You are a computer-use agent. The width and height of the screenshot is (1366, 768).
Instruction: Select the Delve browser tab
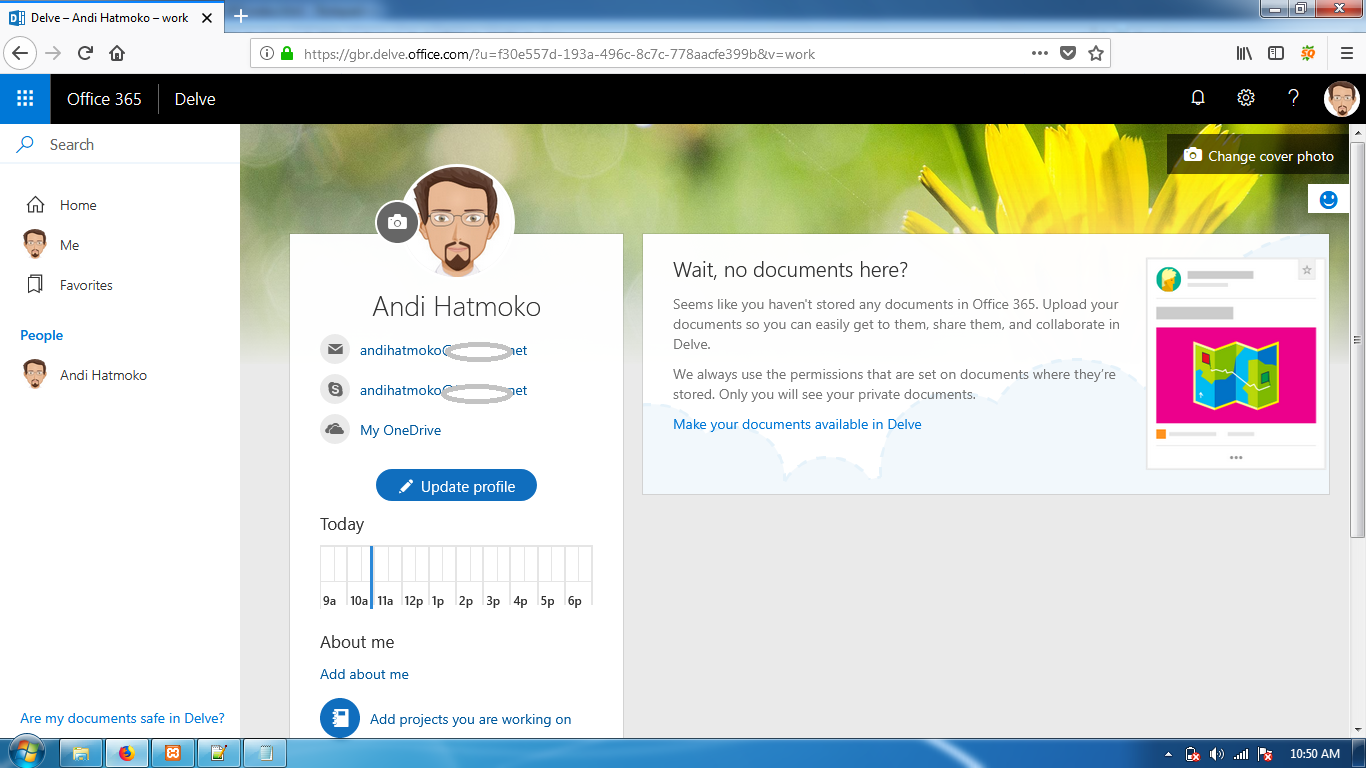[x=110, y=17]
